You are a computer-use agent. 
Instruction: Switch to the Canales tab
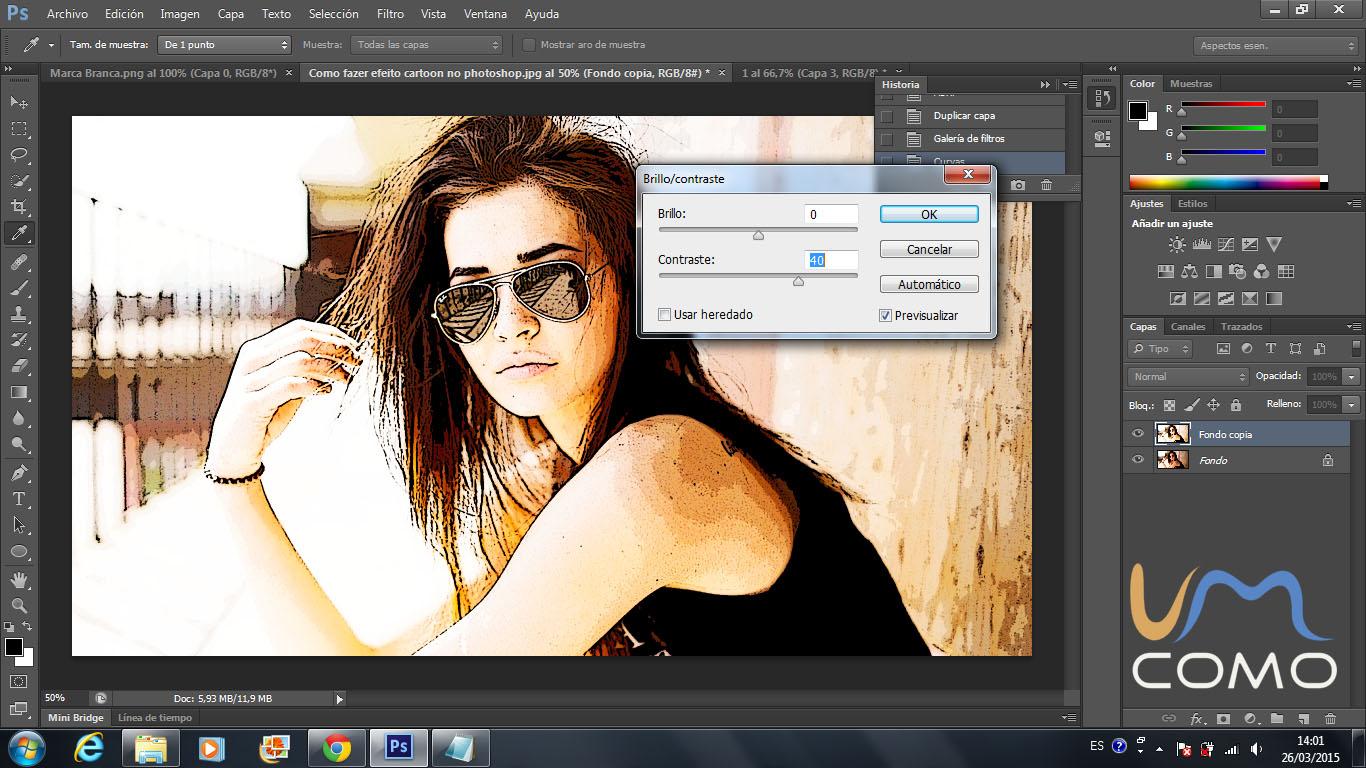[1188, 327]
